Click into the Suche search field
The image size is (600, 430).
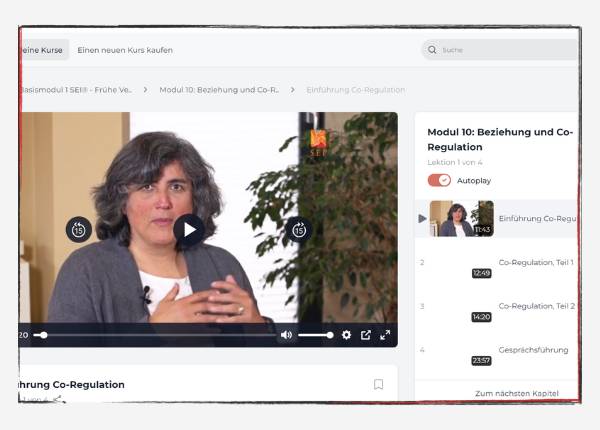click(500, 50)
